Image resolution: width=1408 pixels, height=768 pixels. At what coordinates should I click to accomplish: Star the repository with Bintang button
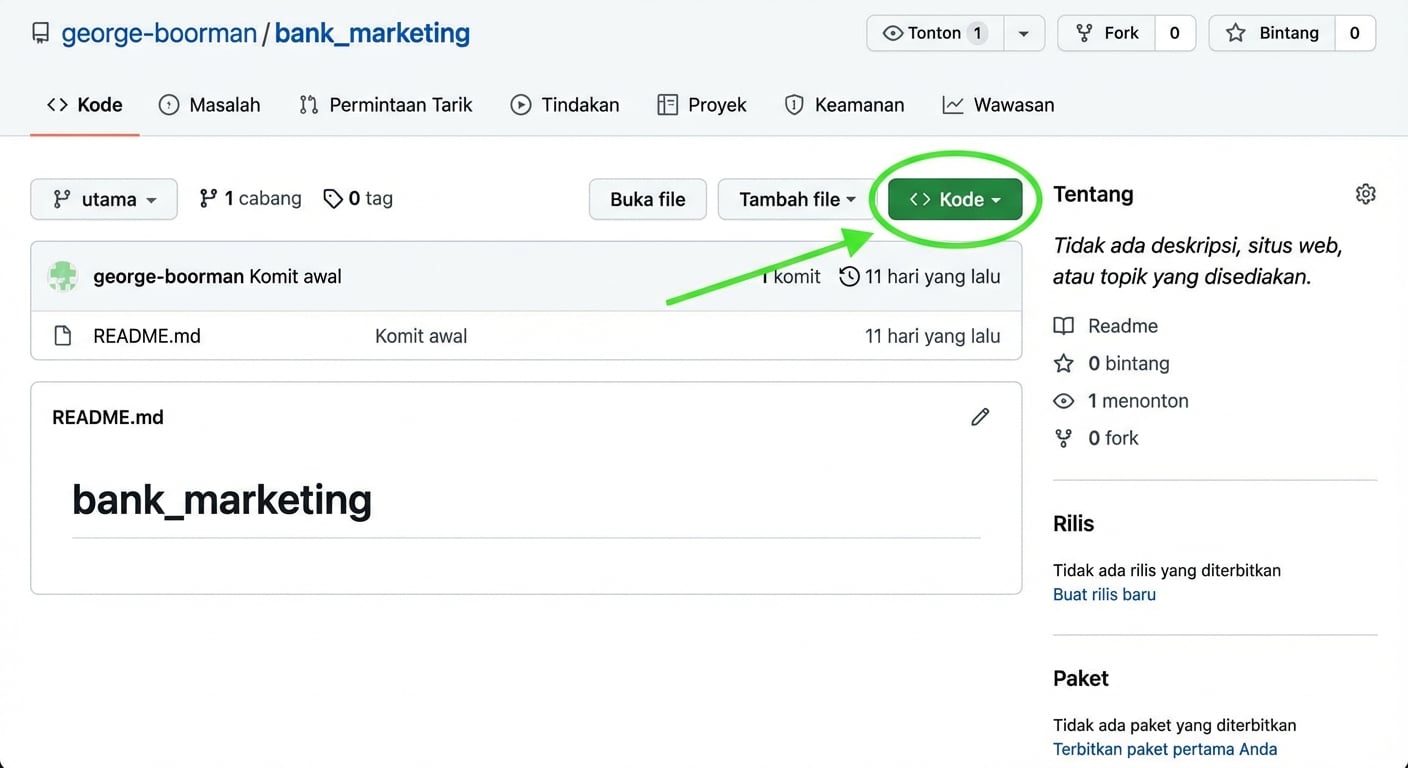point(1273,33)
